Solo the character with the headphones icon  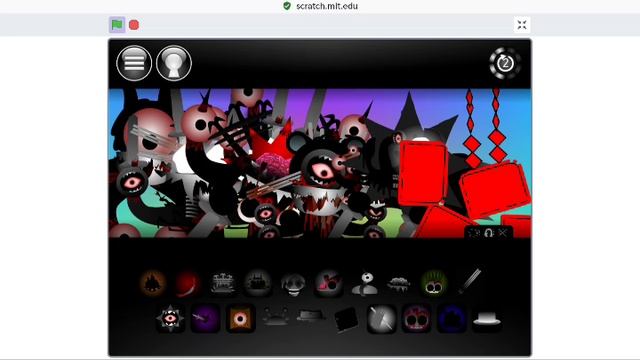coord(489,233)
